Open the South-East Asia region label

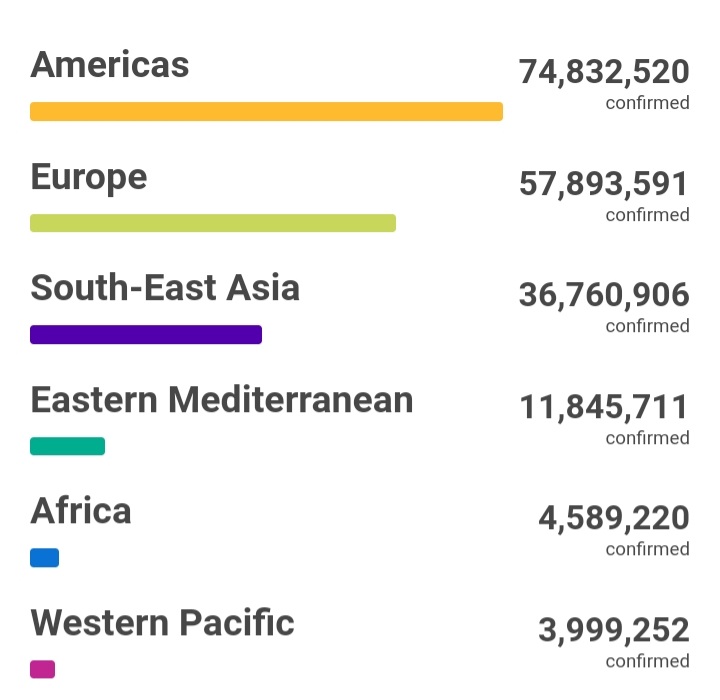pyautogui.click(x=165, y=289)
